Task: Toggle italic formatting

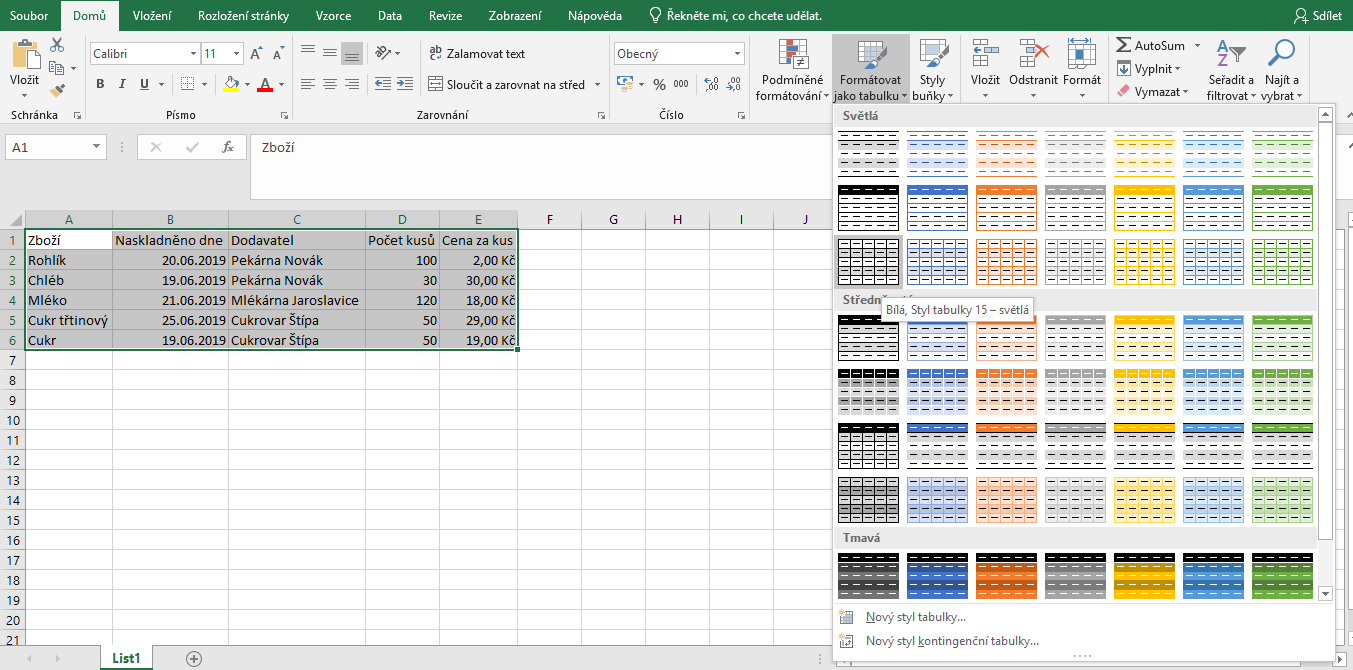Action: pos(121,84)
